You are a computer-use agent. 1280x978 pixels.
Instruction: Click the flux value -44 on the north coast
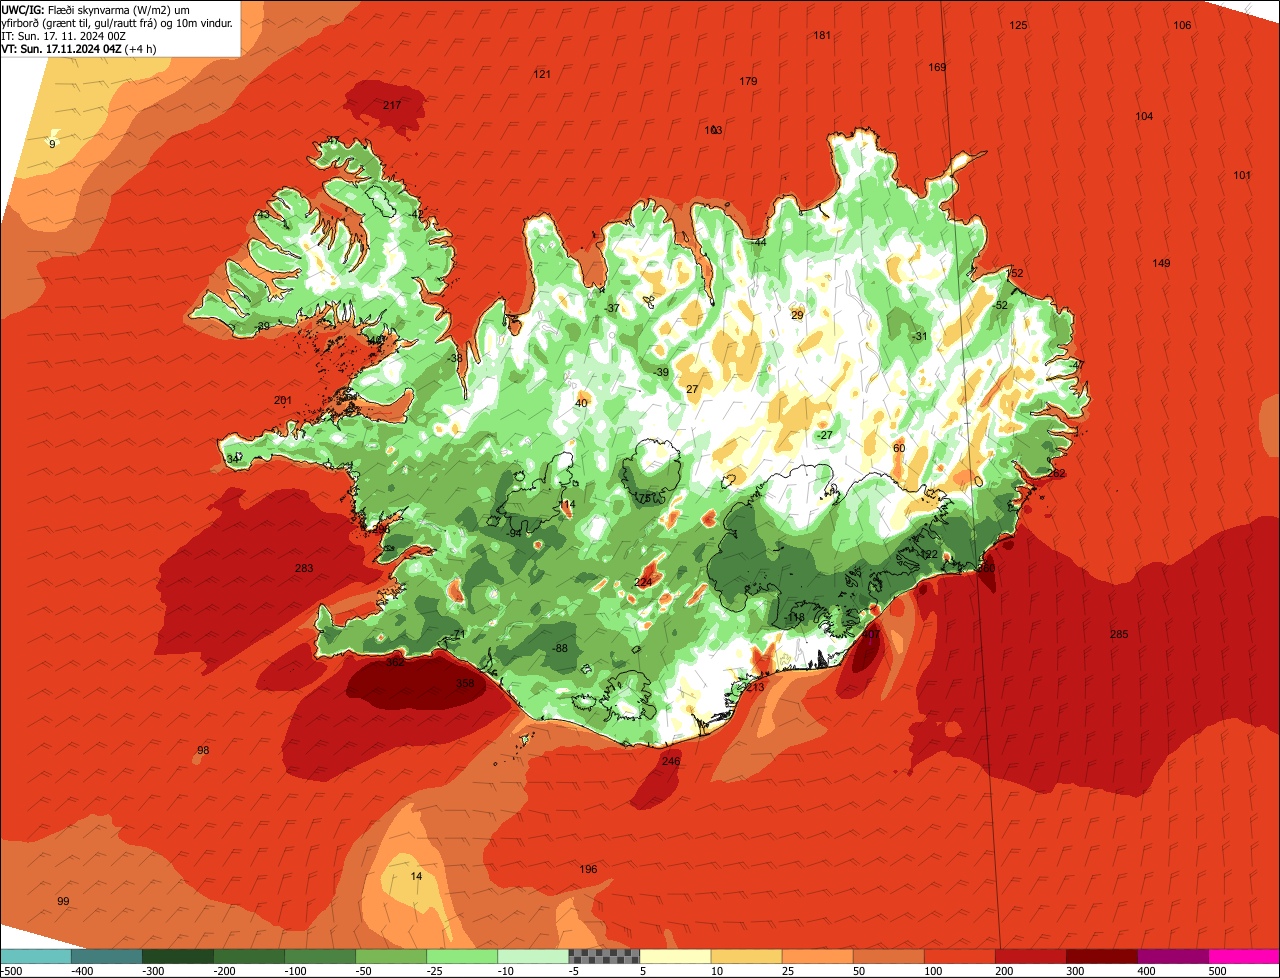coord(759,242)
